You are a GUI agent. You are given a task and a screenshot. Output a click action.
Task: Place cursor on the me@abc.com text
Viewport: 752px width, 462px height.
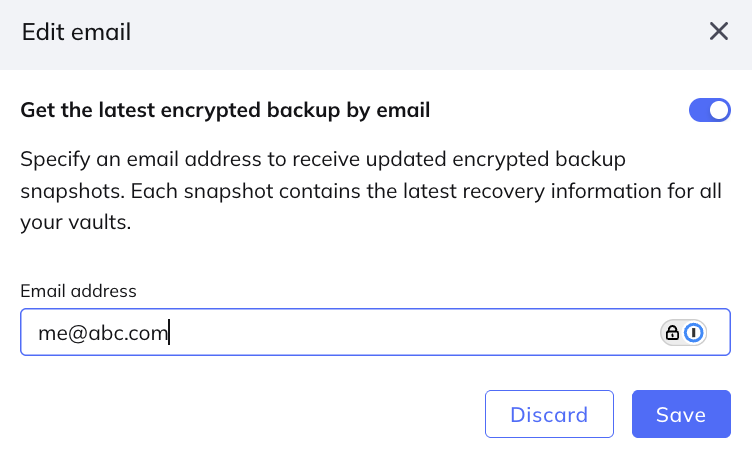102,333
